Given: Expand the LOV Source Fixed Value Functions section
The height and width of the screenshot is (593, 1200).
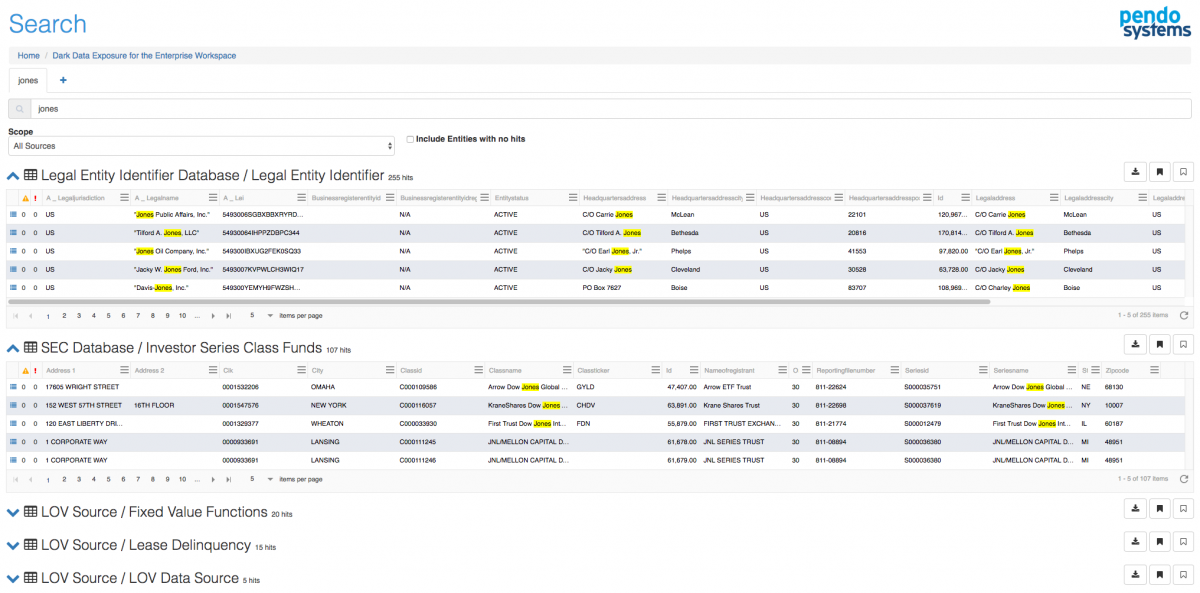Looking at the screenshot, I should click(13, 513).
